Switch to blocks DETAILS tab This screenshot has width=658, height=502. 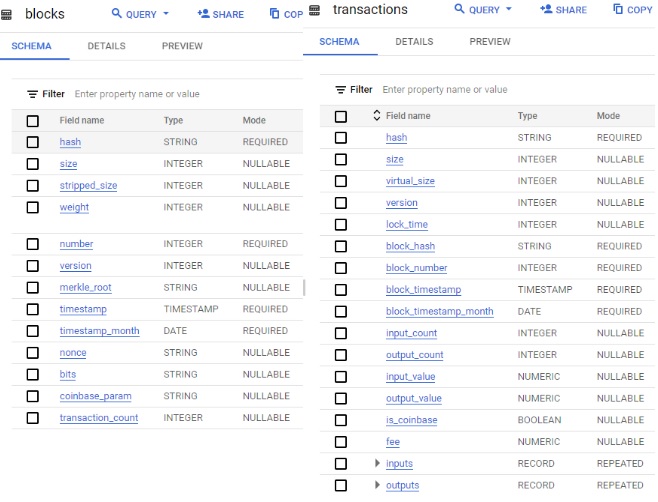tap(107, 46)
